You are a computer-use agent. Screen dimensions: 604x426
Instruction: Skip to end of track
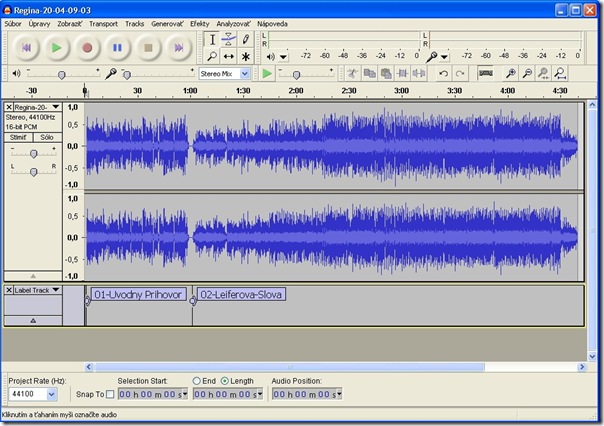[178, 48]
